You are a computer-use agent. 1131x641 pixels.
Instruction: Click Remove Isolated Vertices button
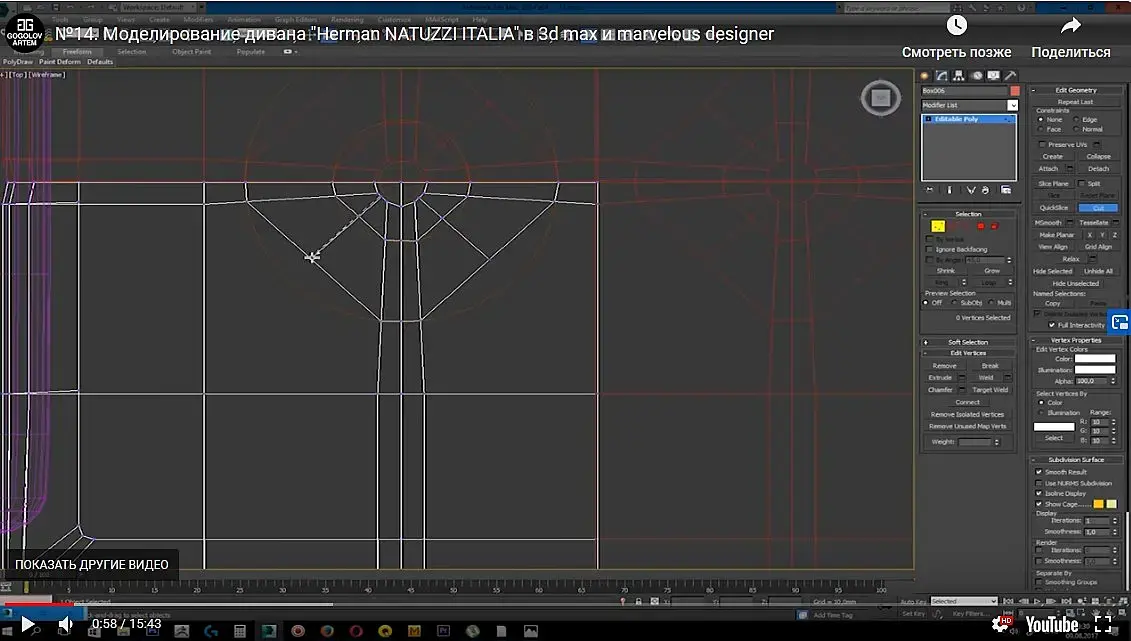(967, 415)
